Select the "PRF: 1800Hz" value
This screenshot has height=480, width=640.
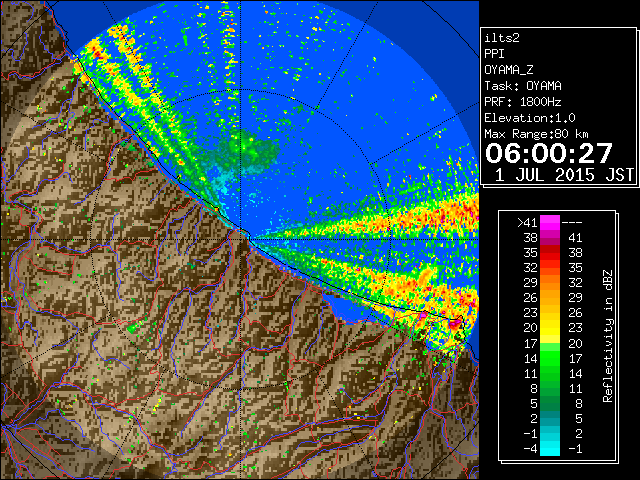(x=523, y=102)
